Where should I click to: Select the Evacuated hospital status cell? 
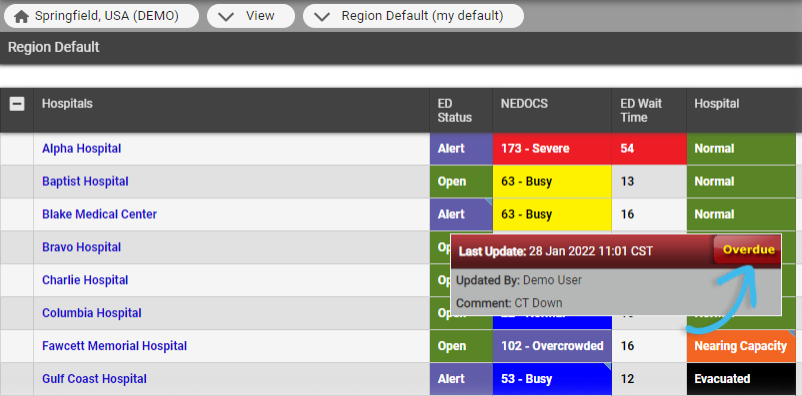coord(741,379)
